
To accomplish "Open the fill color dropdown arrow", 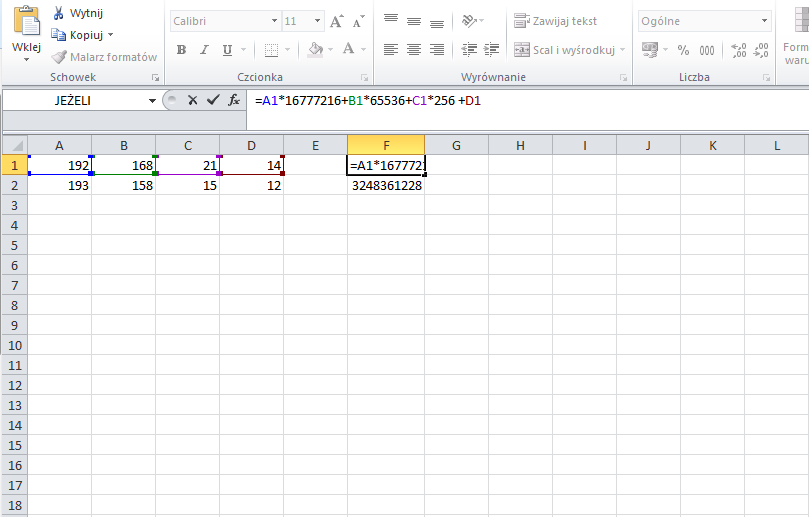I will pos(331,50).
